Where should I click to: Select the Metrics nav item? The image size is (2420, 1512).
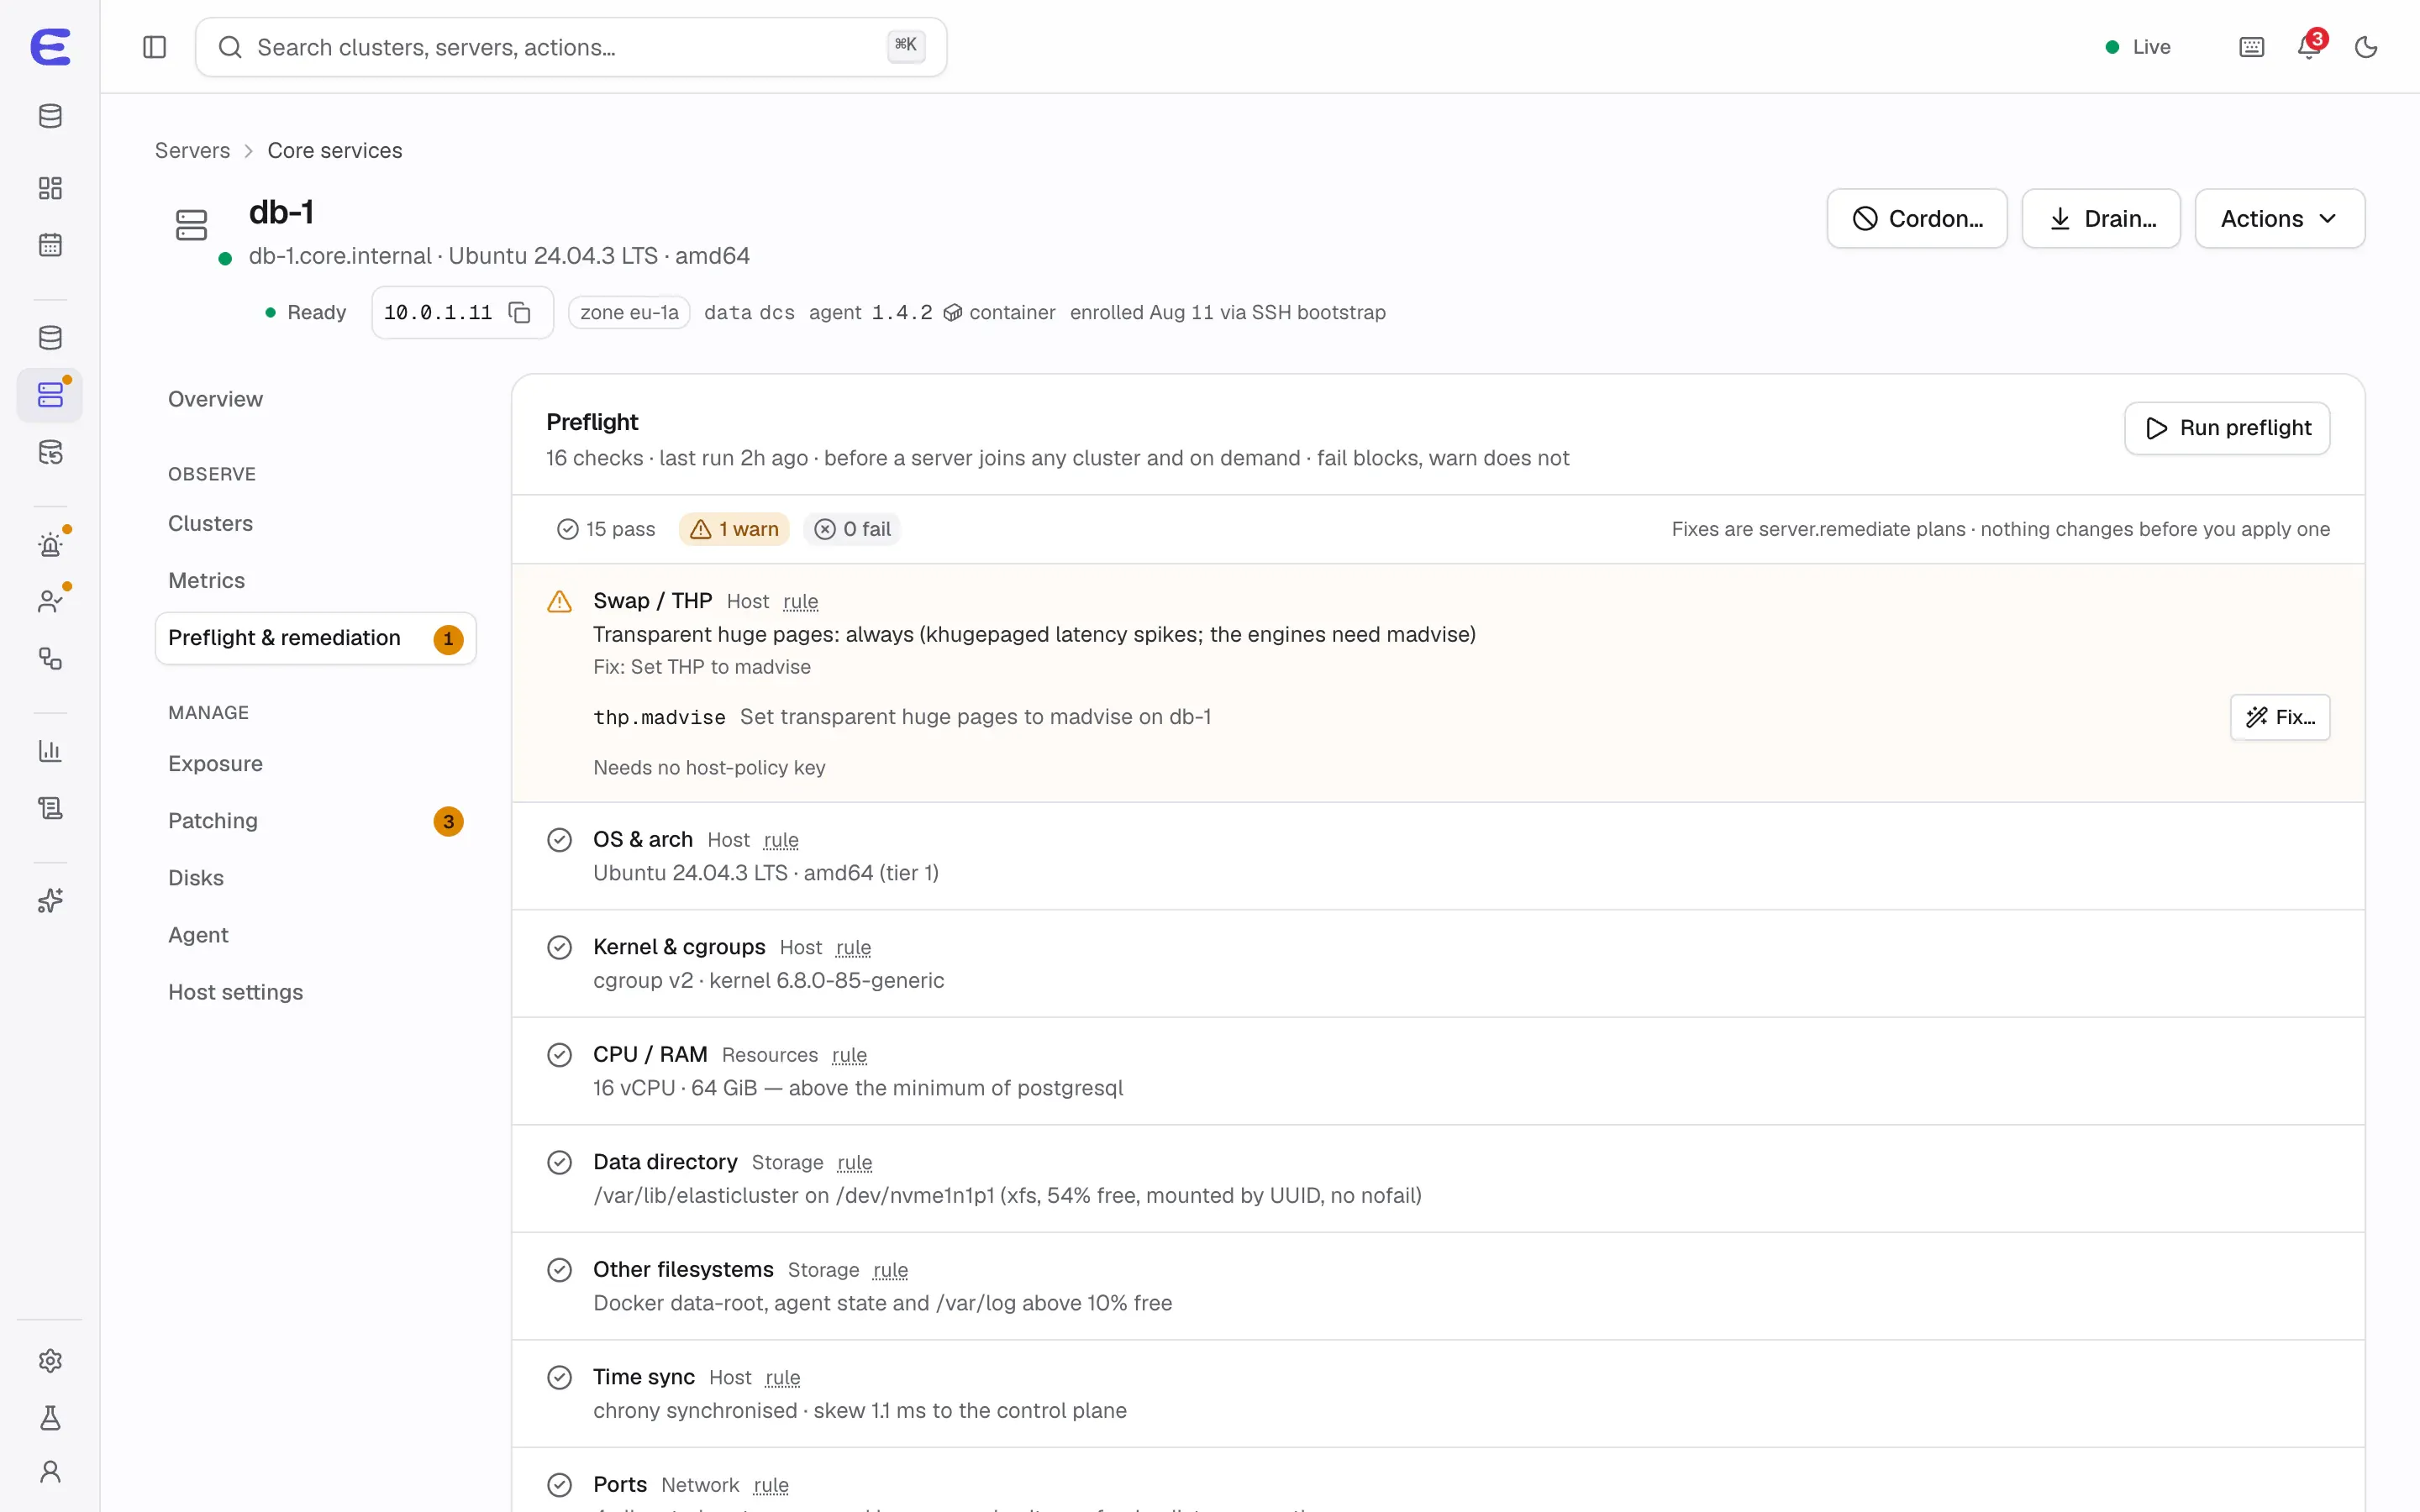(315, 580)
